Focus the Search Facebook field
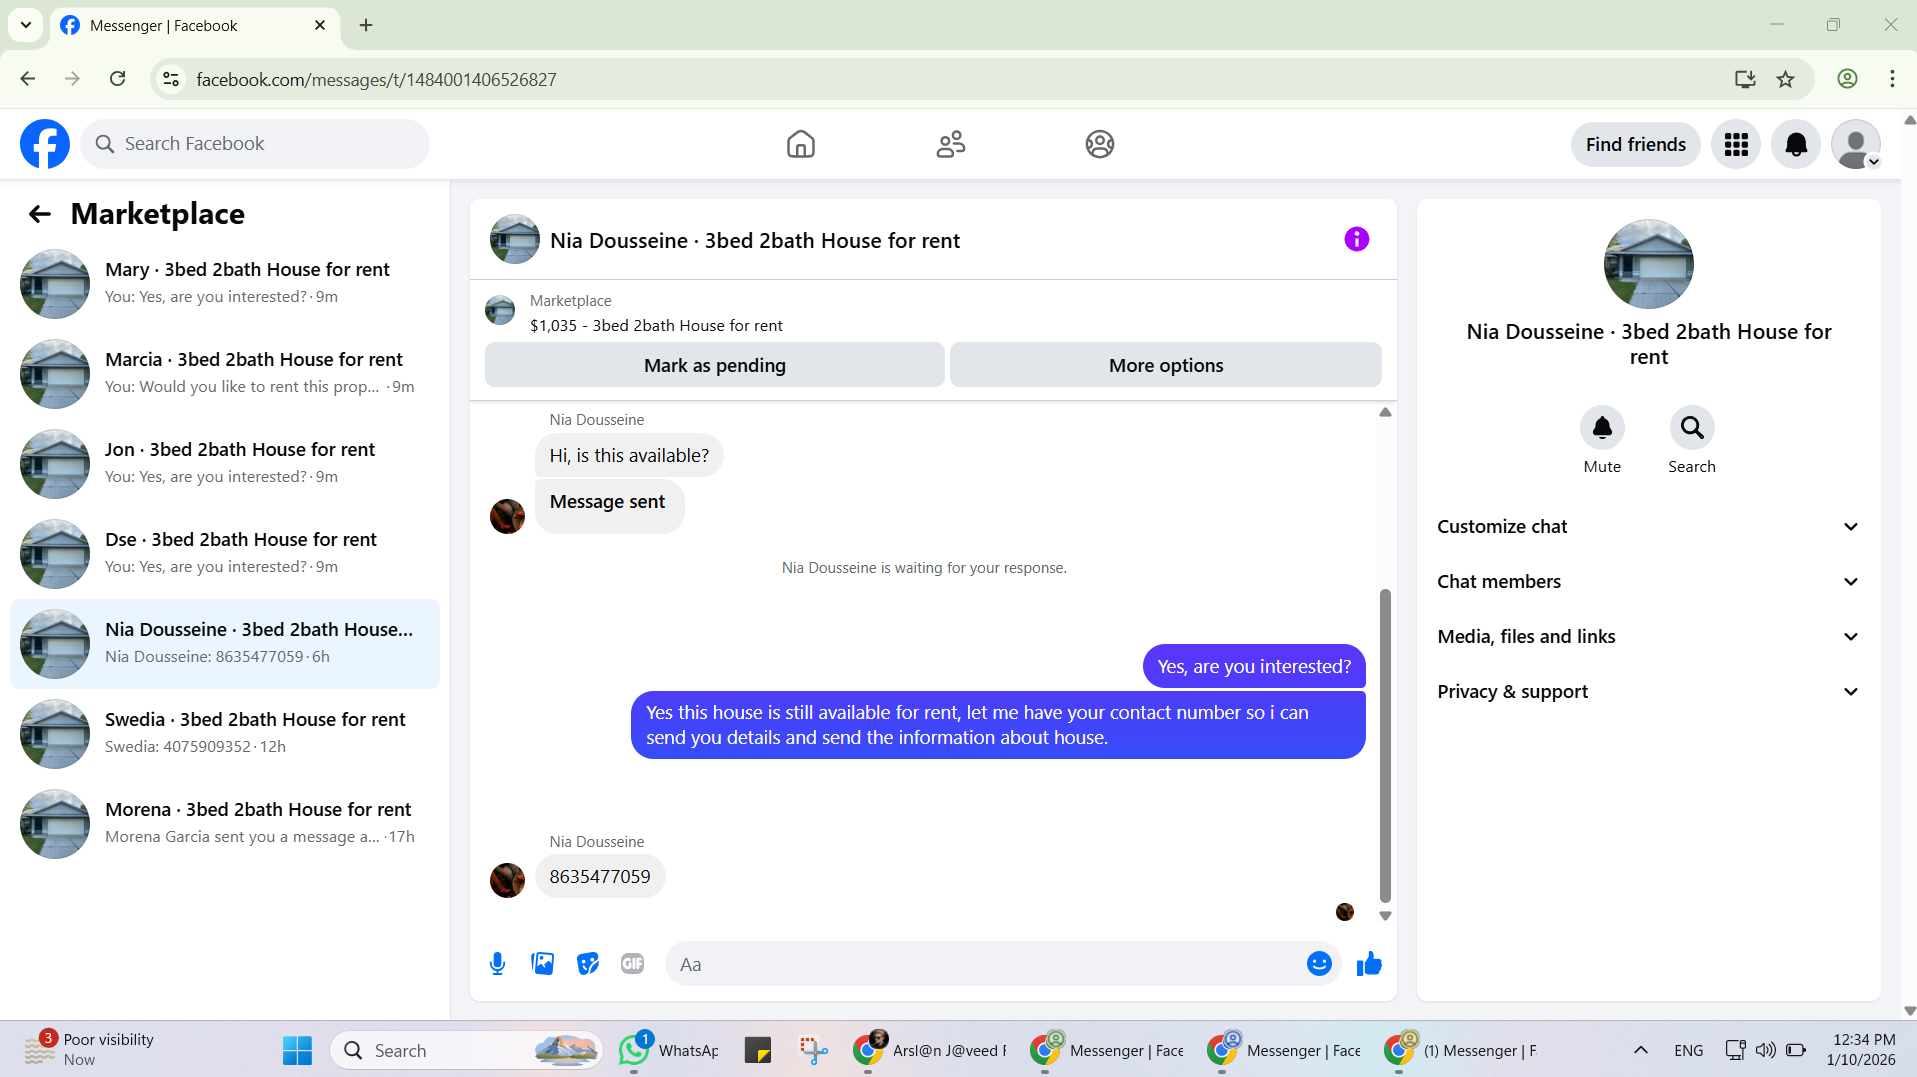1917x1077 pixels. click(x=255, y=144)
